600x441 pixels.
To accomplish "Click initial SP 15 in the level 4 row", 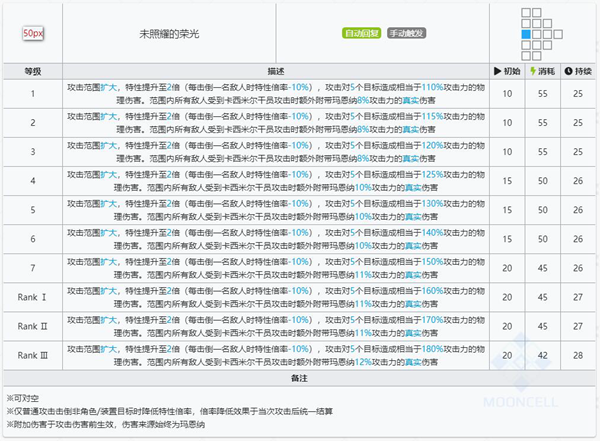I will click(x=507, y=181).
